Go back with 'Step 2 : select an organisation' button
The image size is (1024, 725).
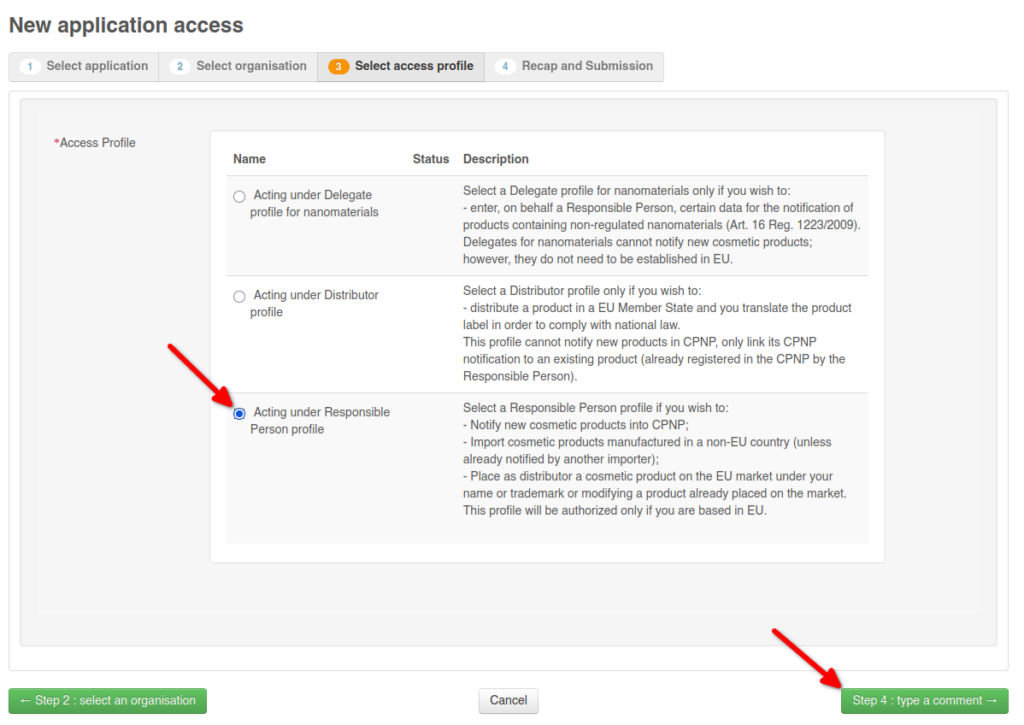pos(108,701)
